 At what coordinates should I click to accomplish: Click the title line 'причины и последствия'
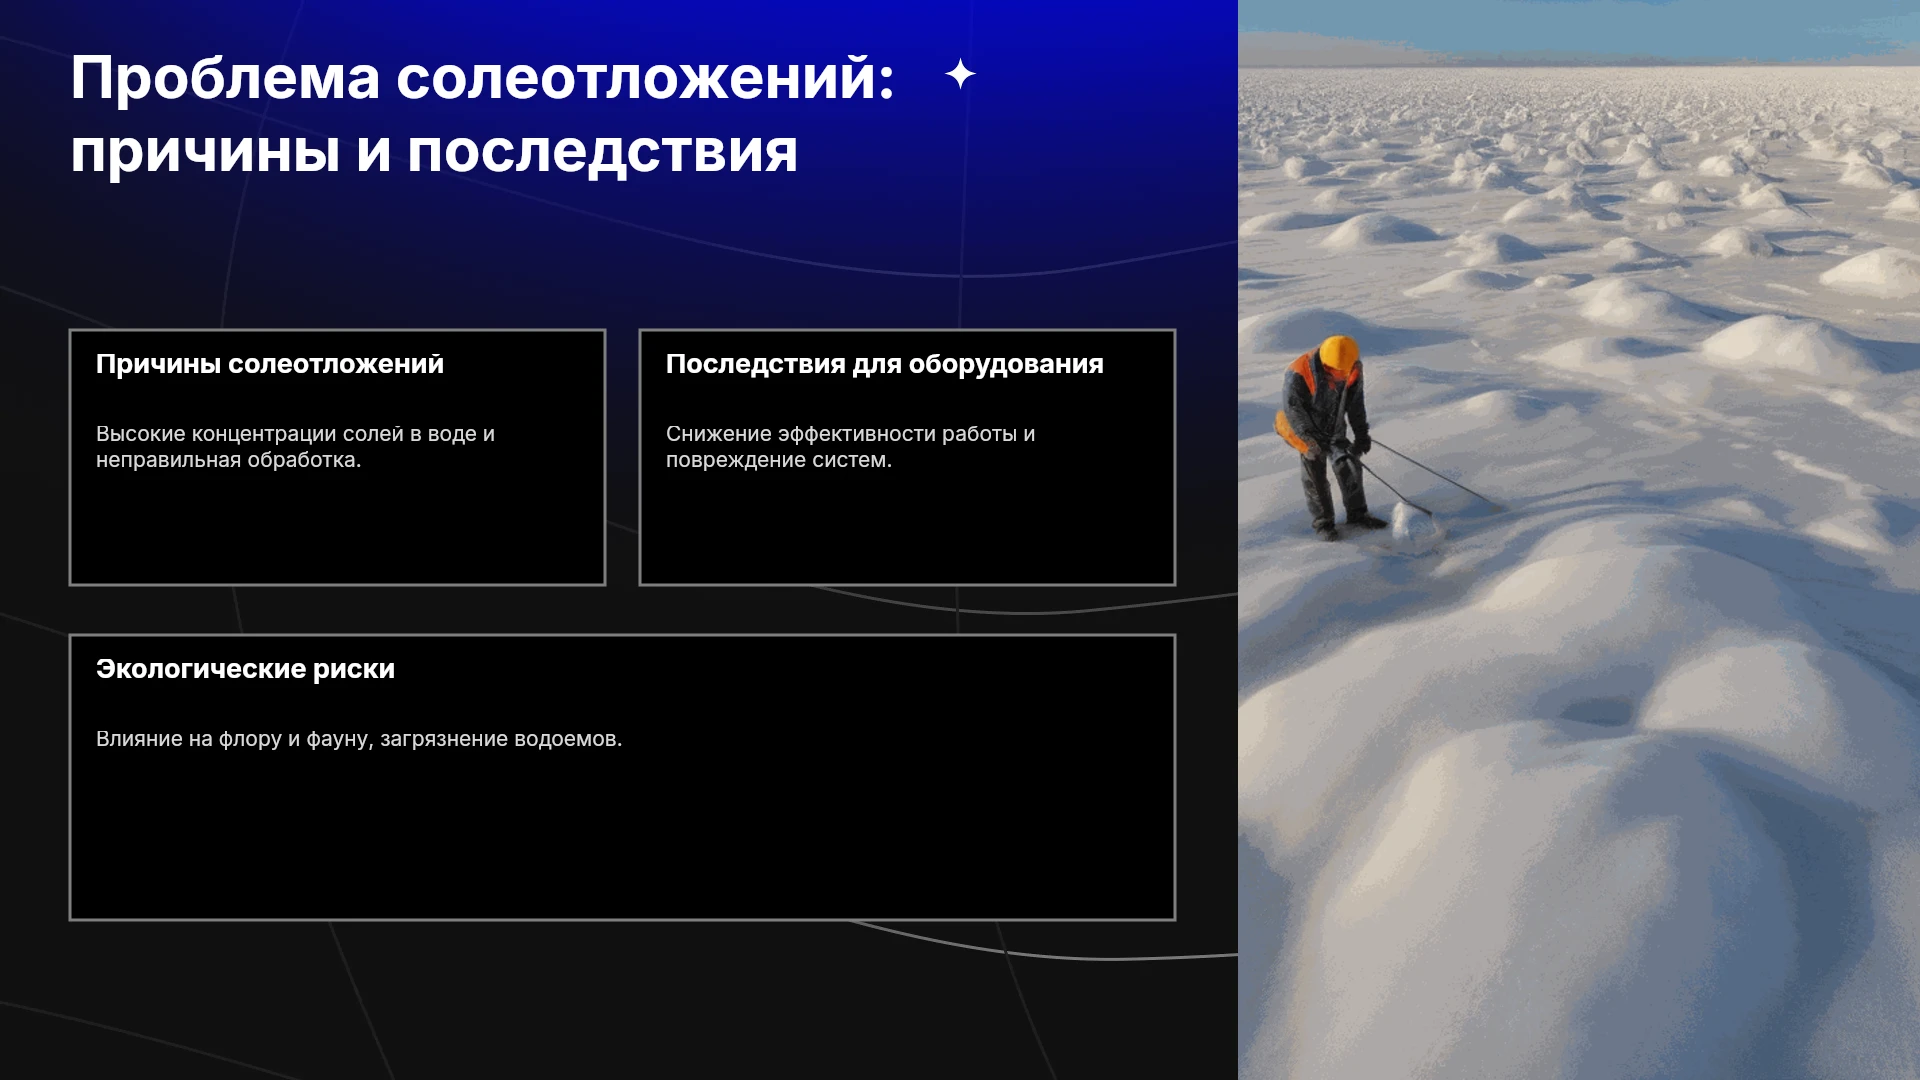click(434, 152)
